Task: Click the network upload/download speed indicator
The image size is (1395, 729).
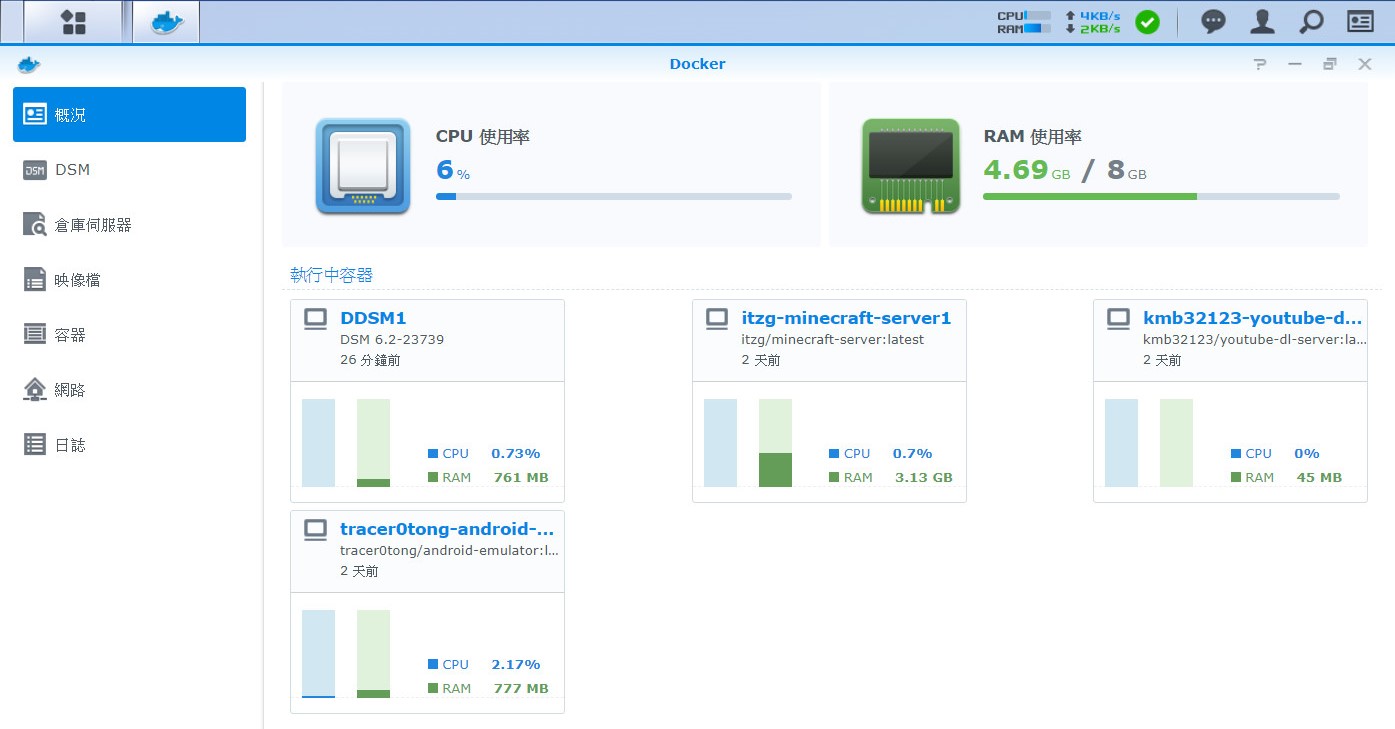Action: 1092,22
